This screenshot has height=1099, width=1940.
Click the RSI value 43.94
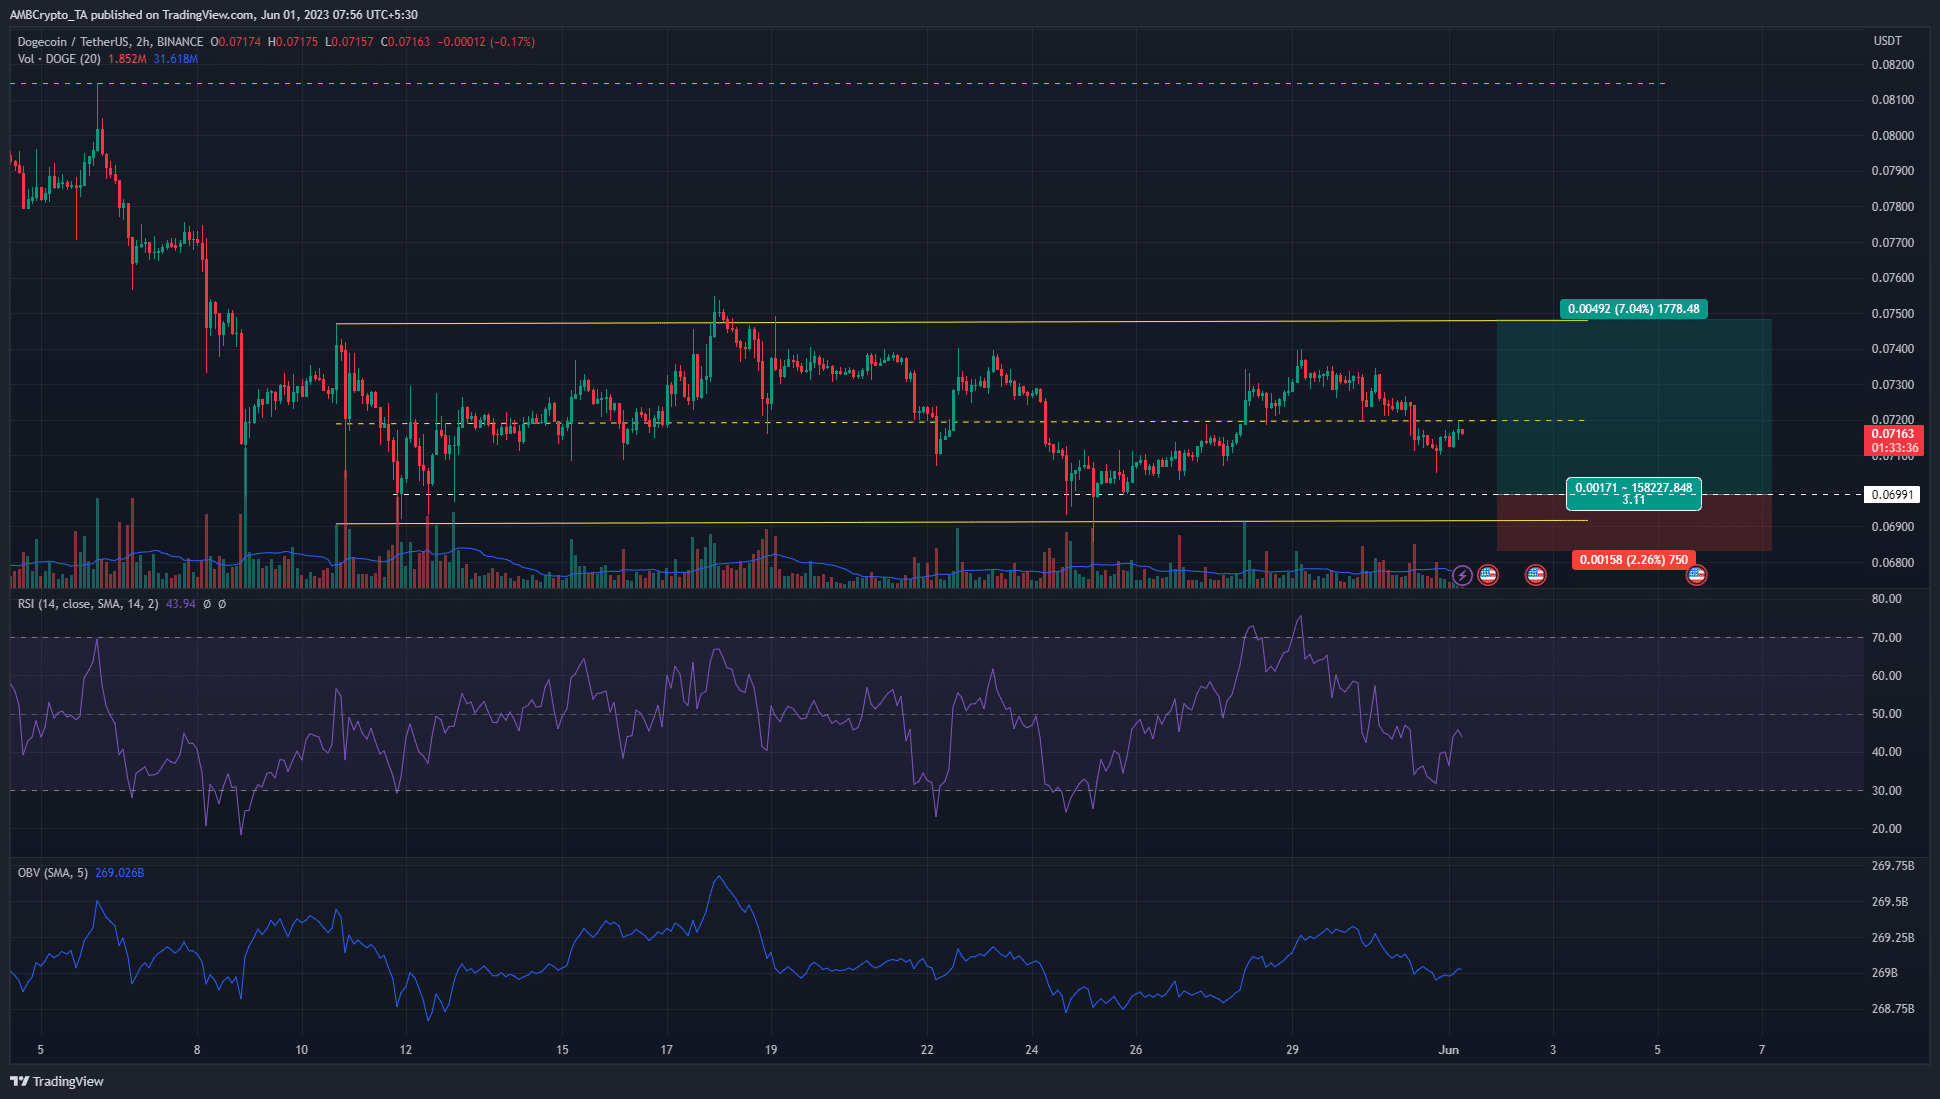point(181,604)
